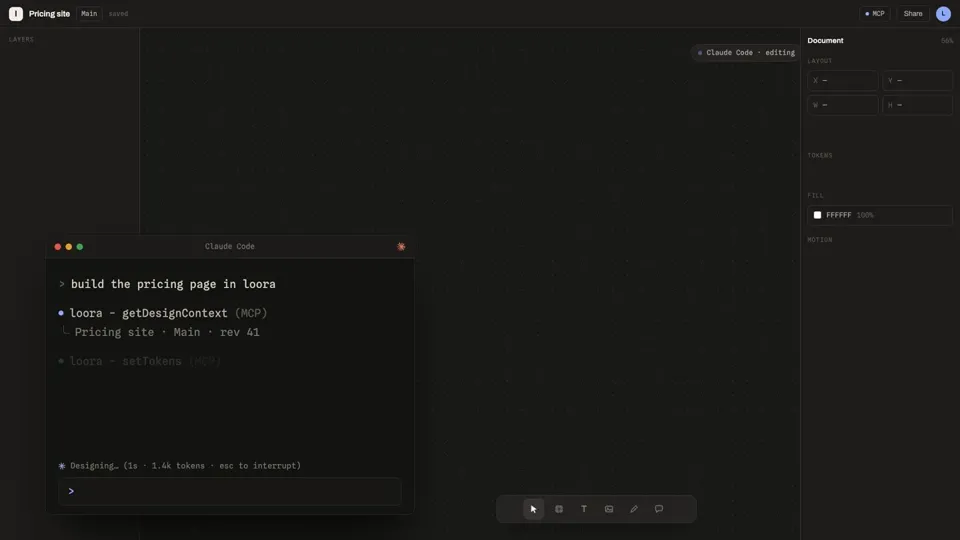
Task: Click the FFFFFF hex value
Action: 839,215
